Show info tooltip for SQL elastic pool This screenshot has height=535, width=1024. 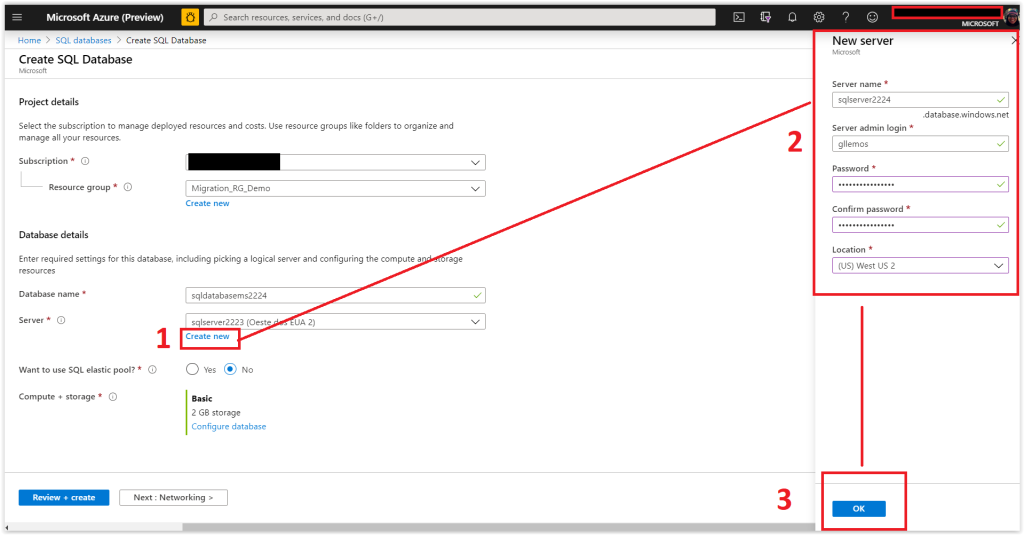click(x=152, y=370)
